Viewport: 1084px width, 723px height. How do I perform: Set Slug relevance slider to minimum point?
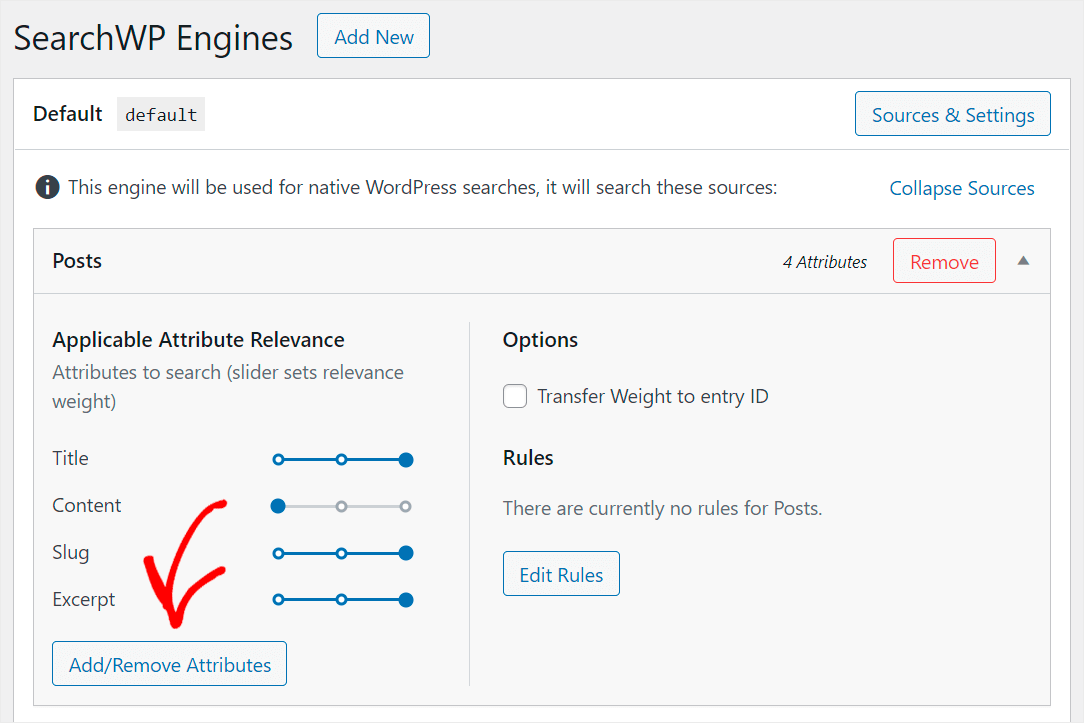[278, 553]
